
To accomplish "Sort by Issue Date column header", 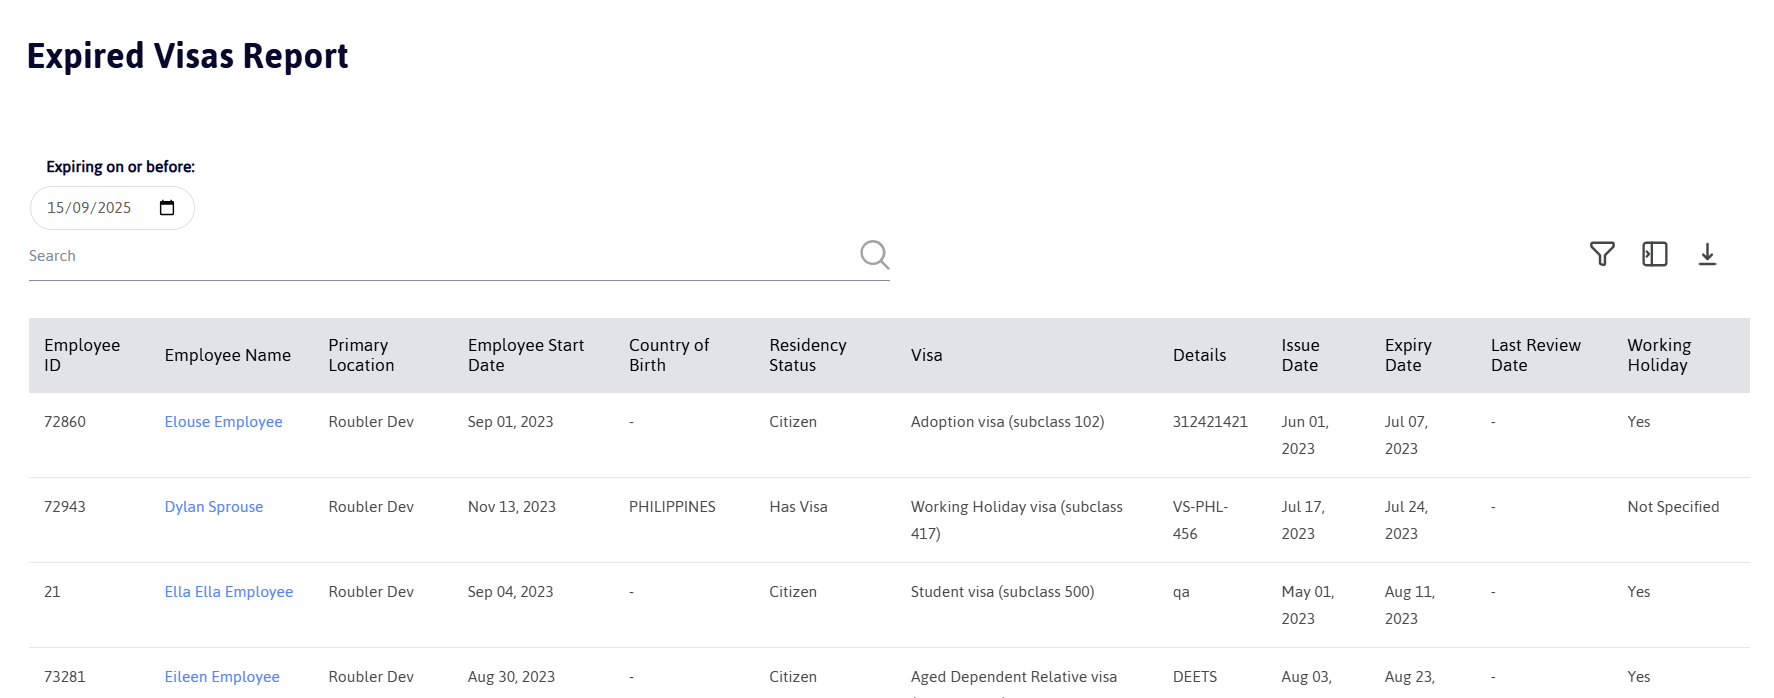I will pyautogui.click(x=1301, y=355).
